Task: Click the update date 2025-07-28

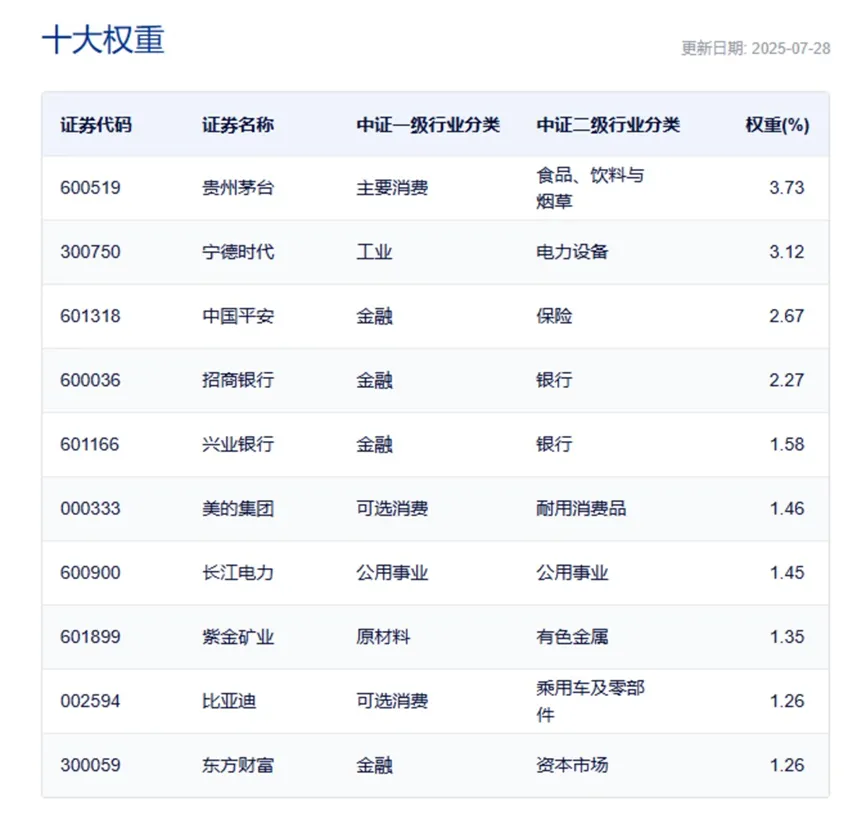Action: click(791, 49)
